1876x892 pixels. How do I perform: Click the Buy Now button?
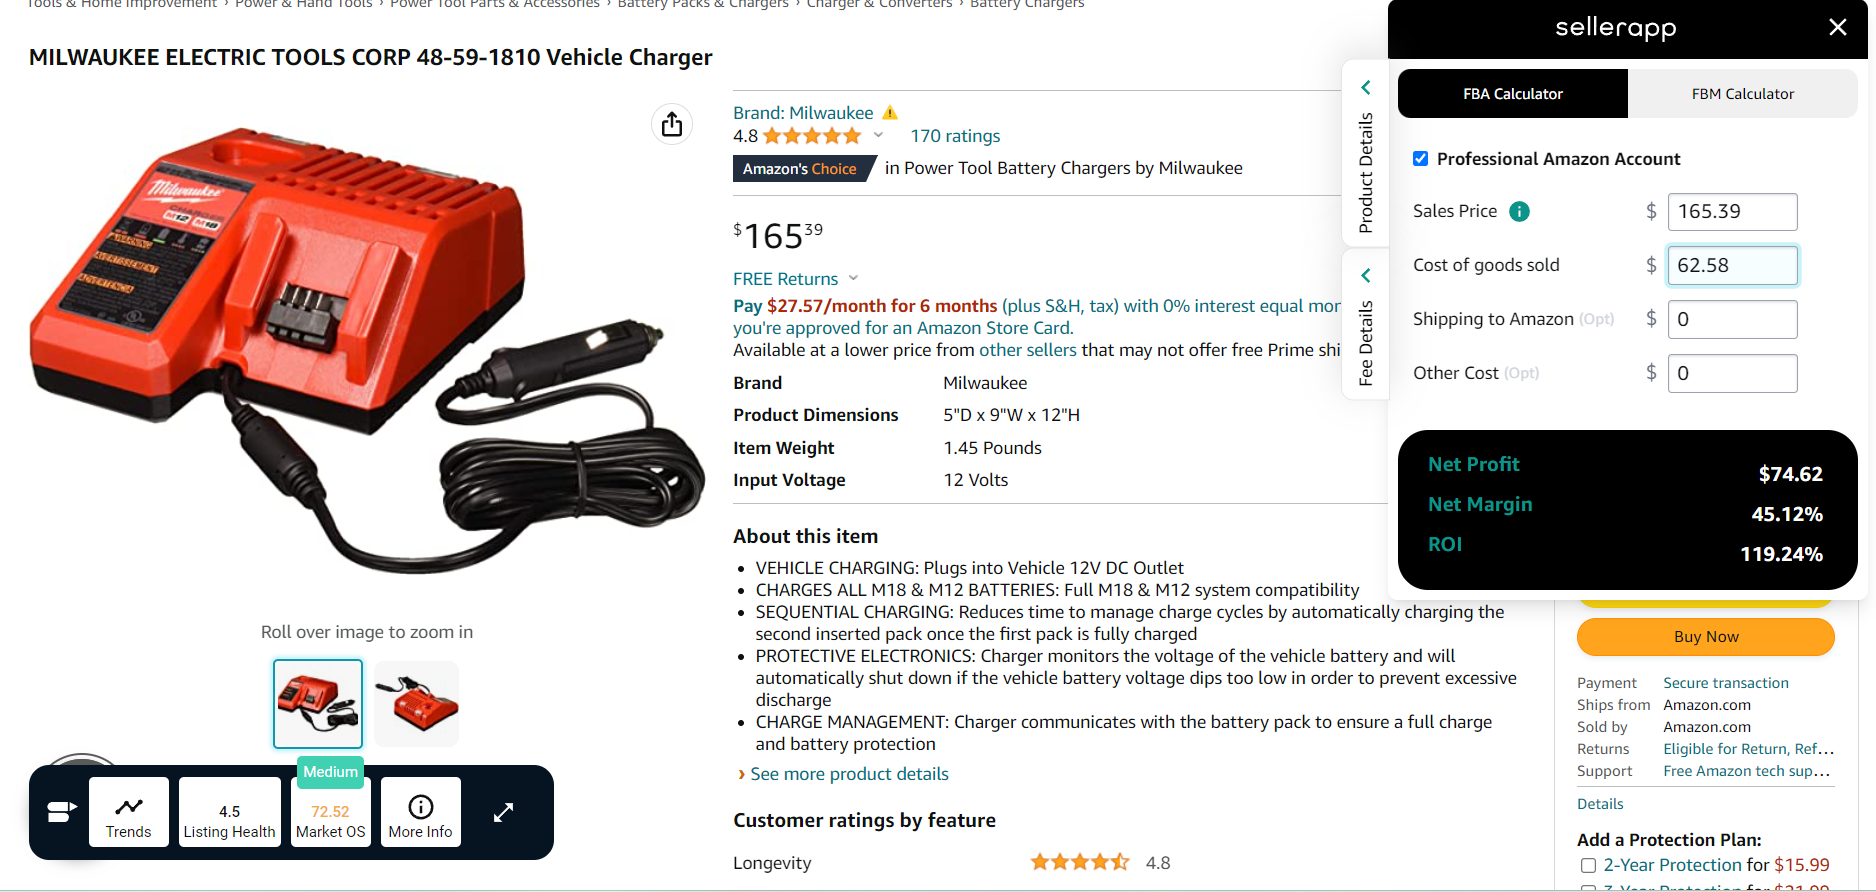(1706, 637)
